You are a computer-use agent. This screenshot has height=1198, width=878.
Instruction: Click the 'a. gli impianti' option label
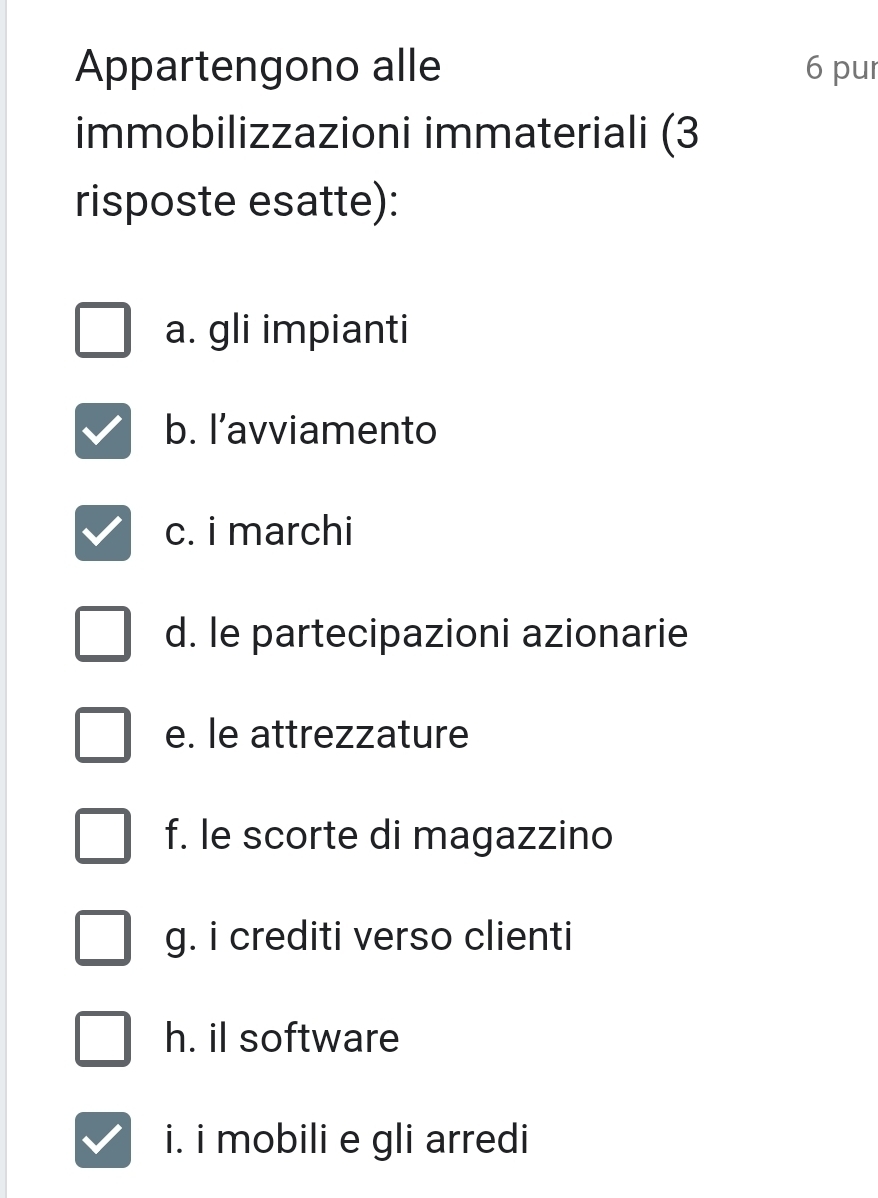coord(287,329)
